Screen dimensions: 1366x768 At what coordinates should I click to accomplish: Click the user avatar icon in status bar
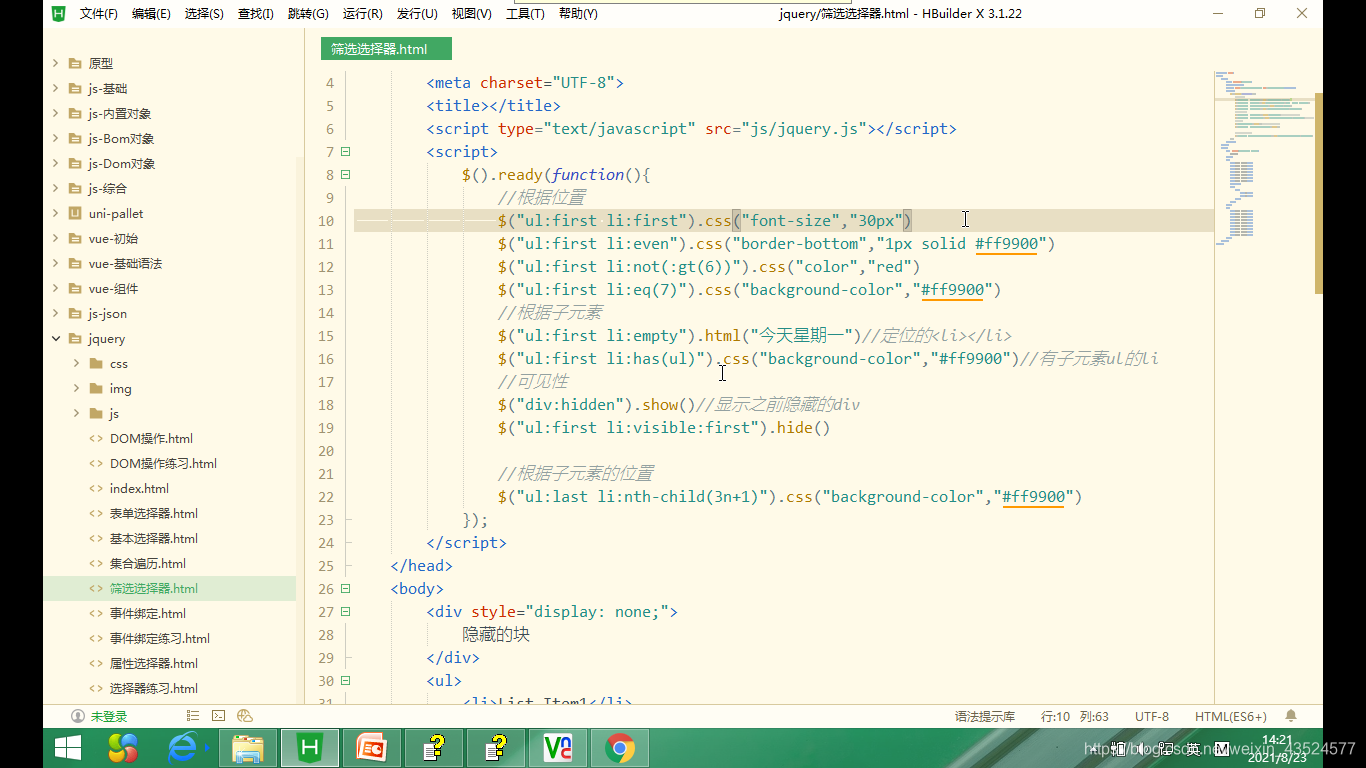pos(78,716)
